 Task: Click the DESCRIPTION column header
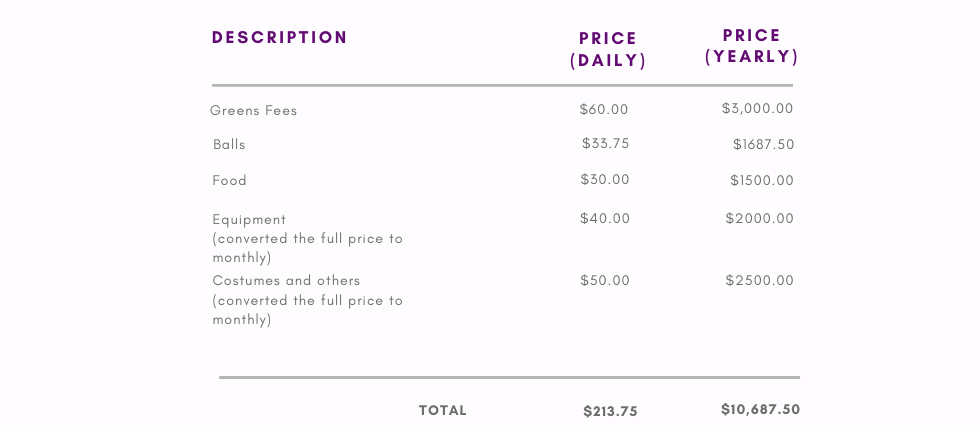279,38
